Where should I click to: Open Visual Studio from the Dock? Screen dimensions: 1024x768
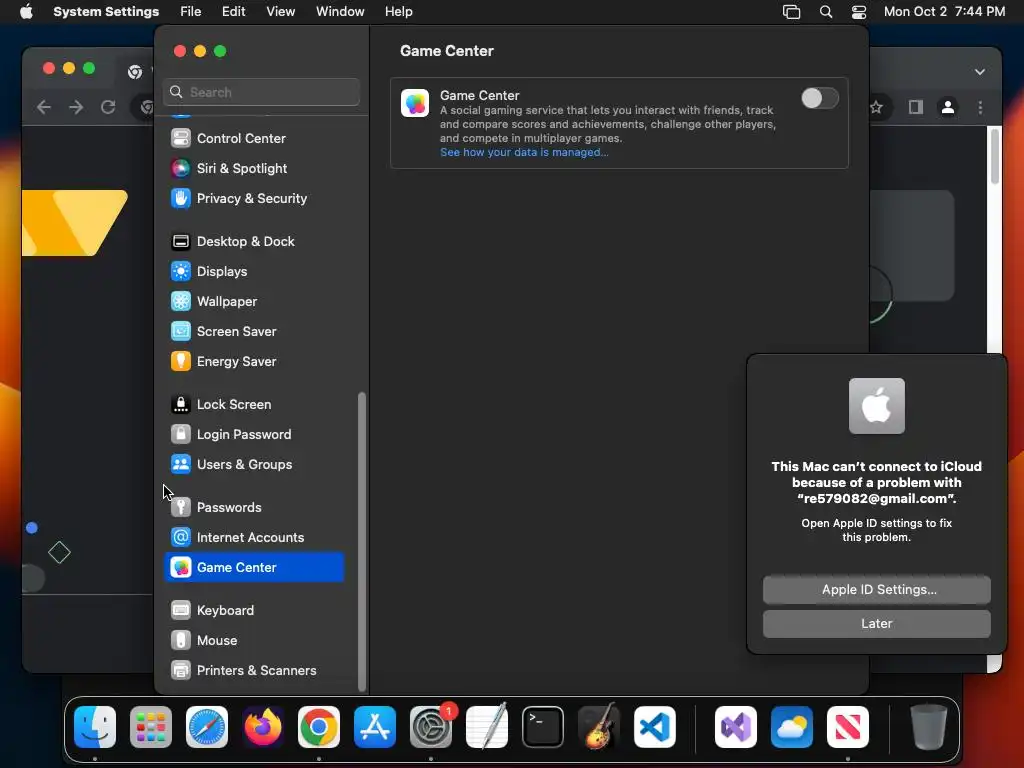click(x=736, y=727)
